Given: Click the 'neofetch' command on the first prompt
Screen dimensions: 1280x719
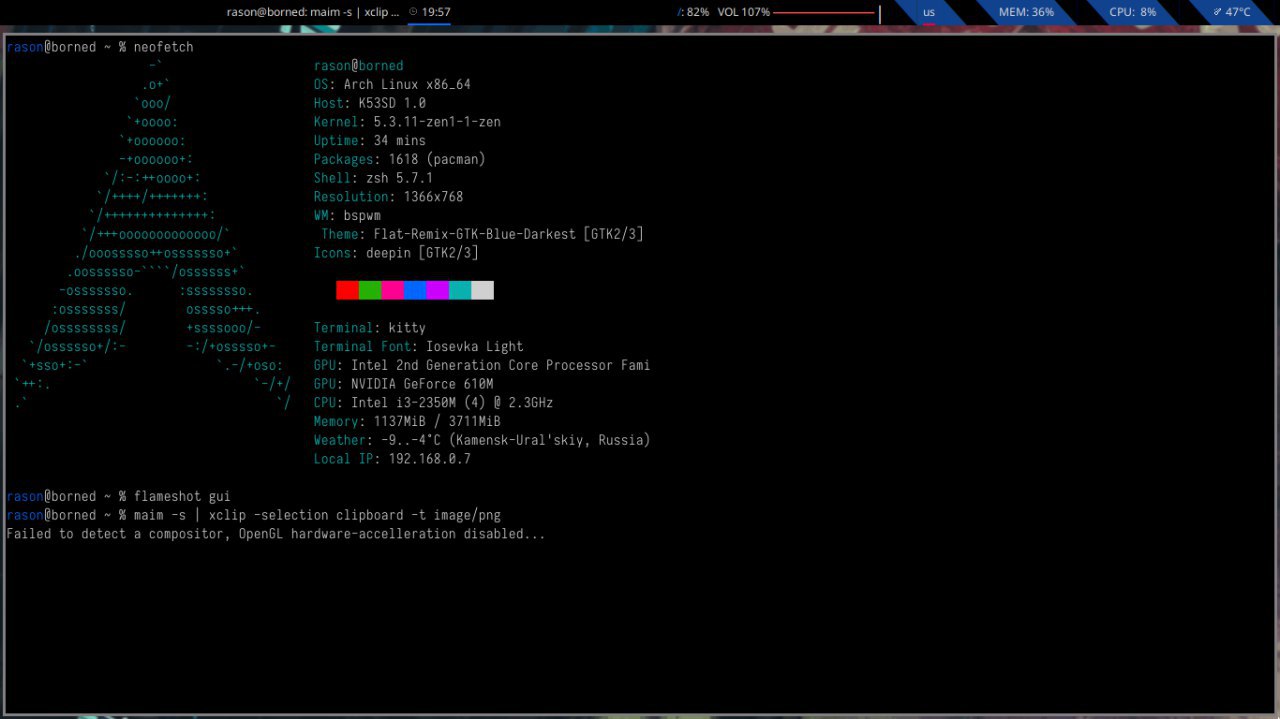Looking at the screenshot, I should pos(164,47).
